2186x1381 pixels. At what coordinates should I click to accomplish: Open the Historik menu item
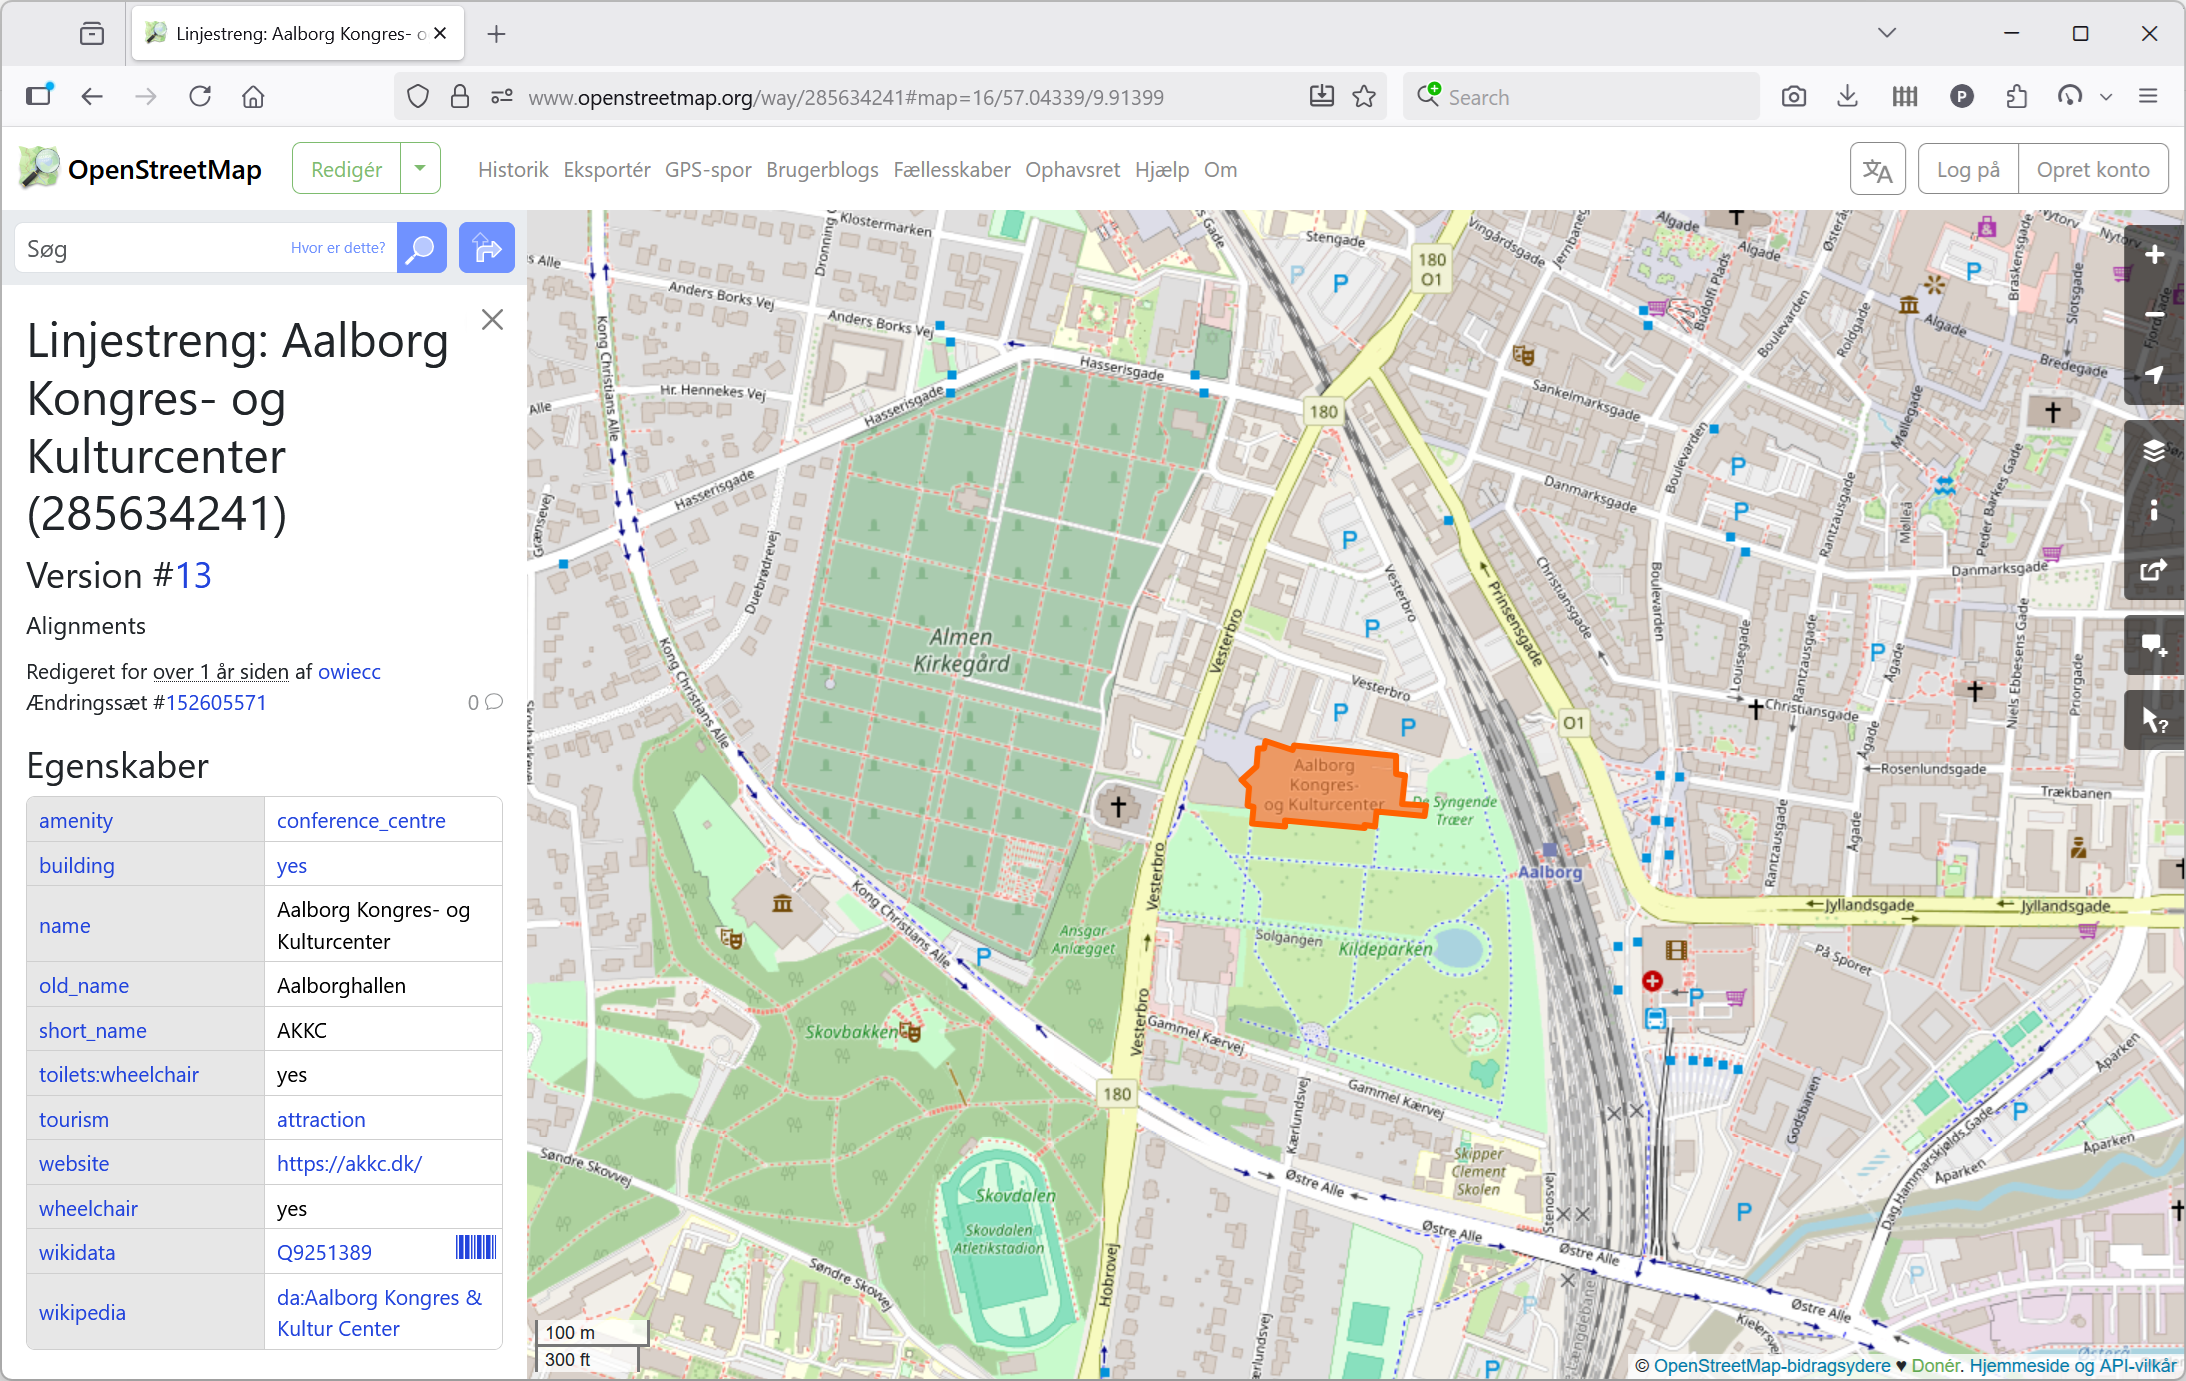tap(513, 170)
